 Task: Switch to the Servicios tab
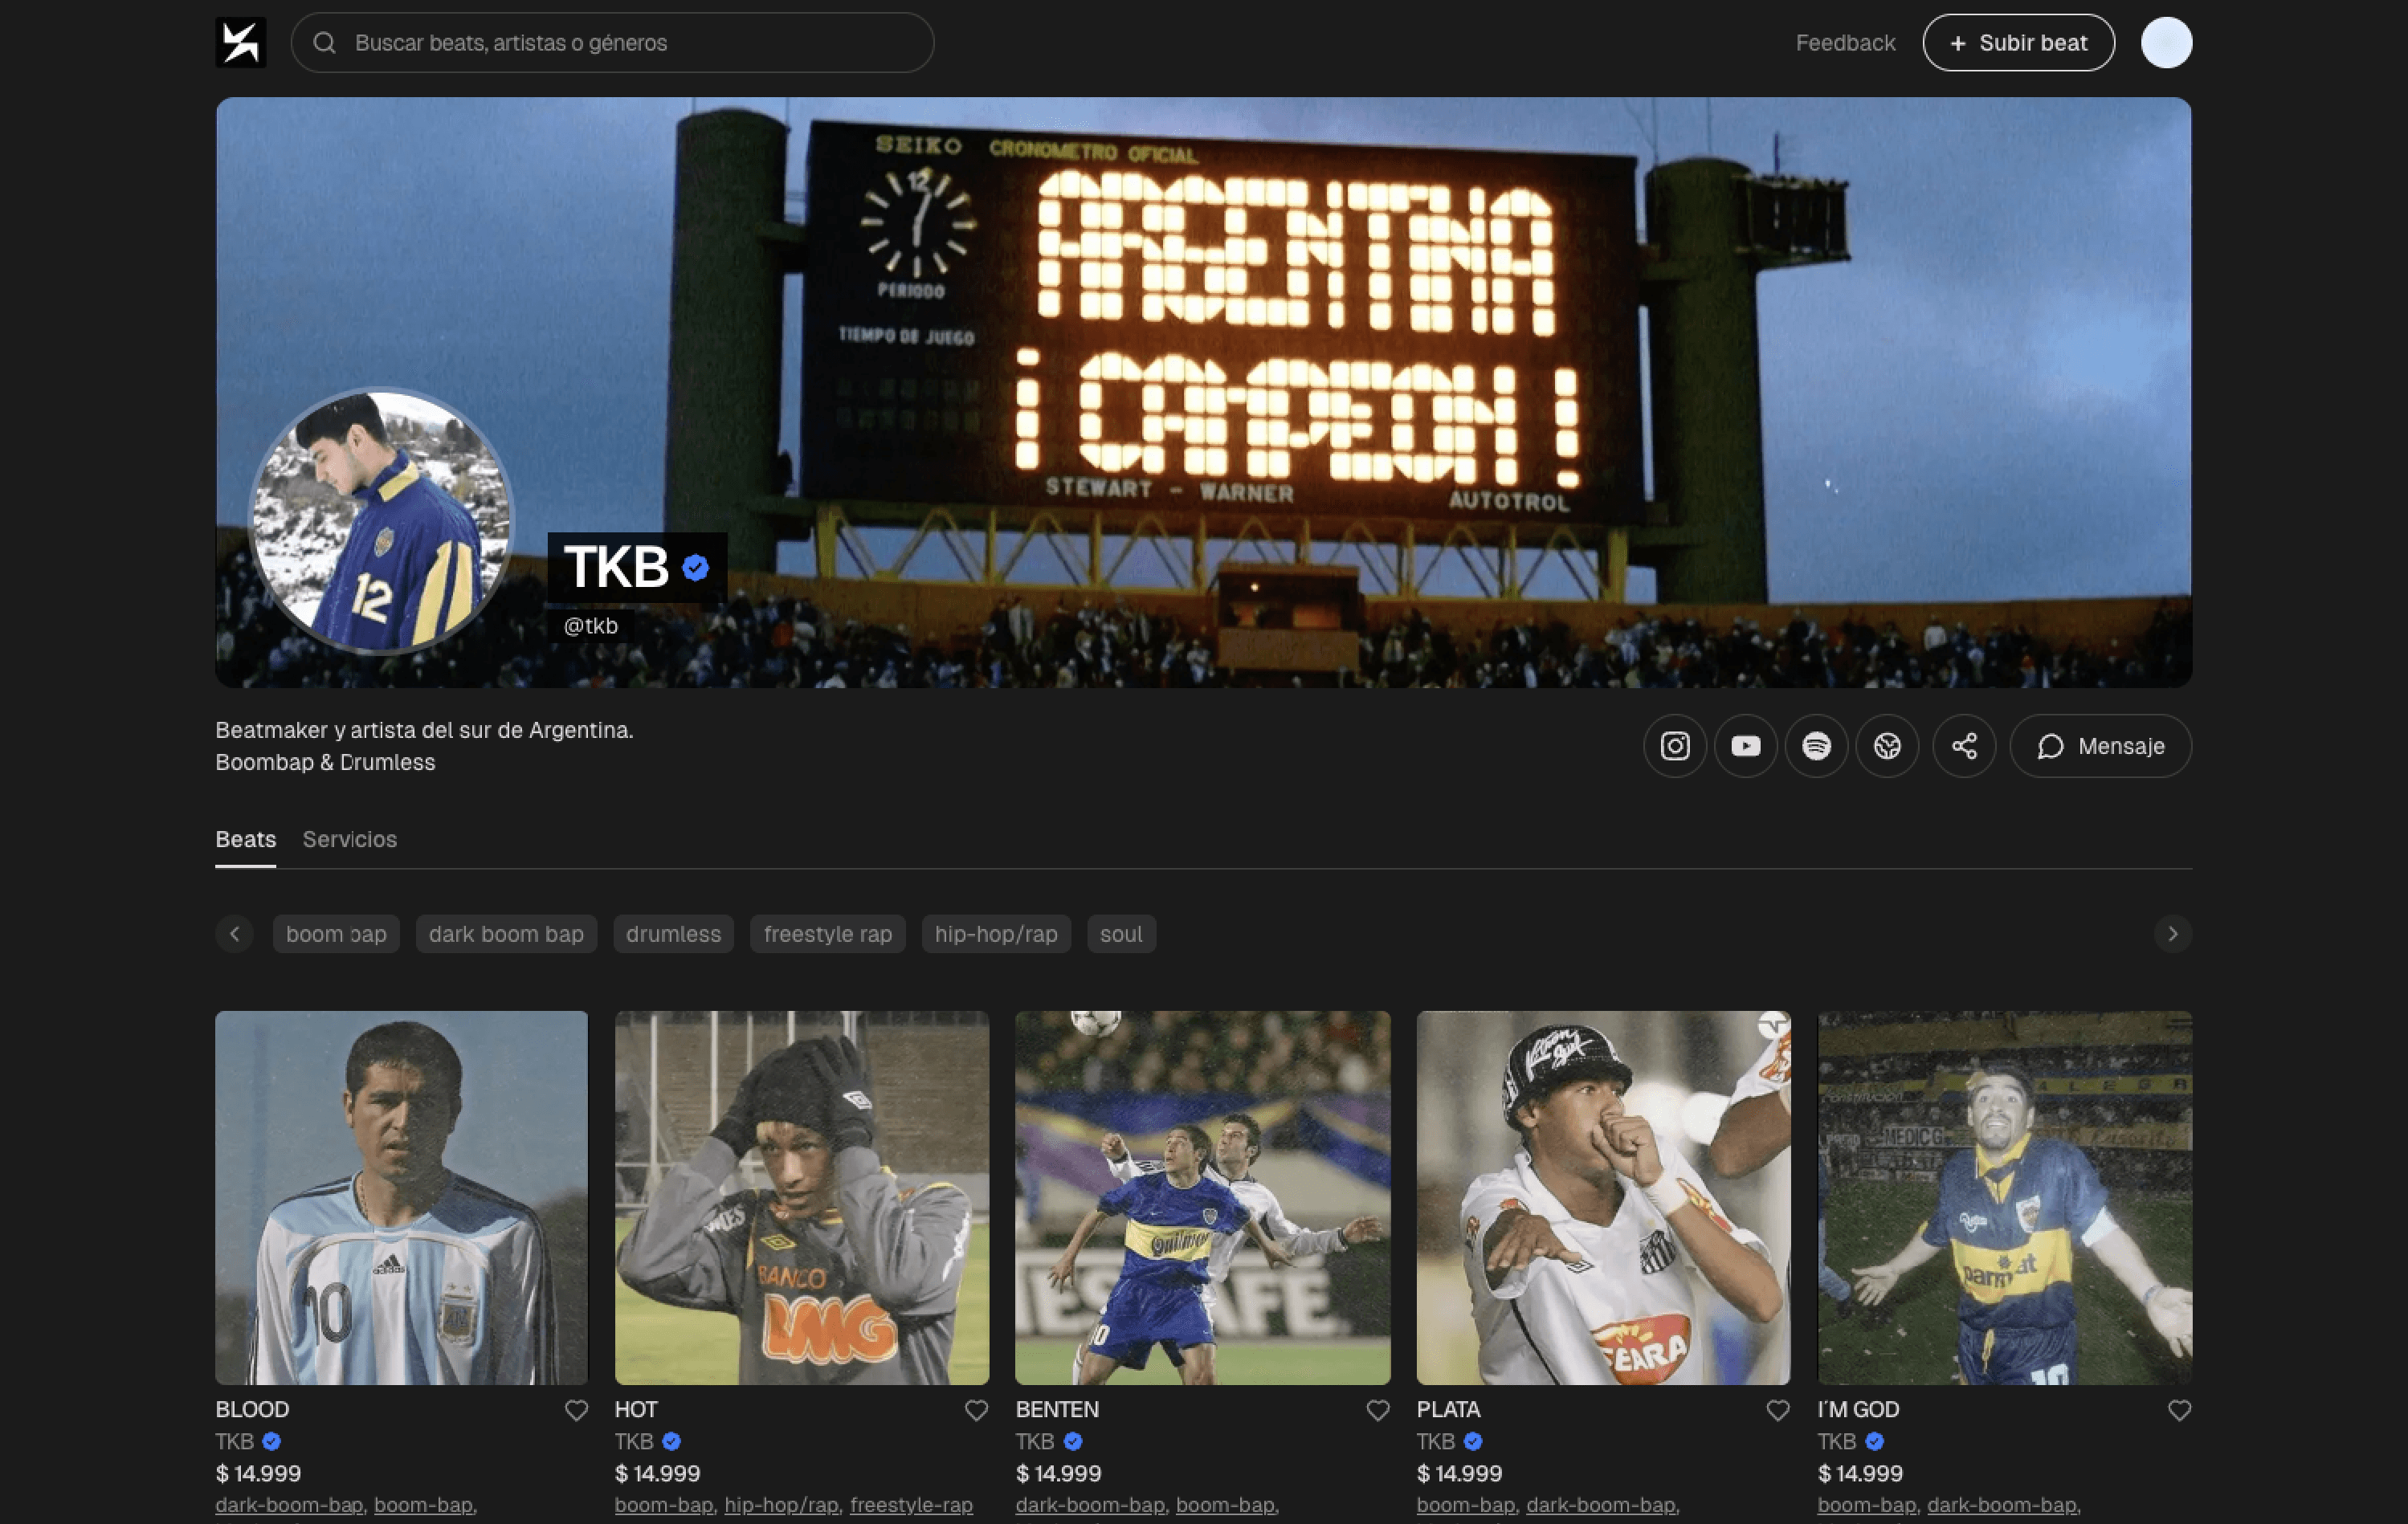[349, 839]
